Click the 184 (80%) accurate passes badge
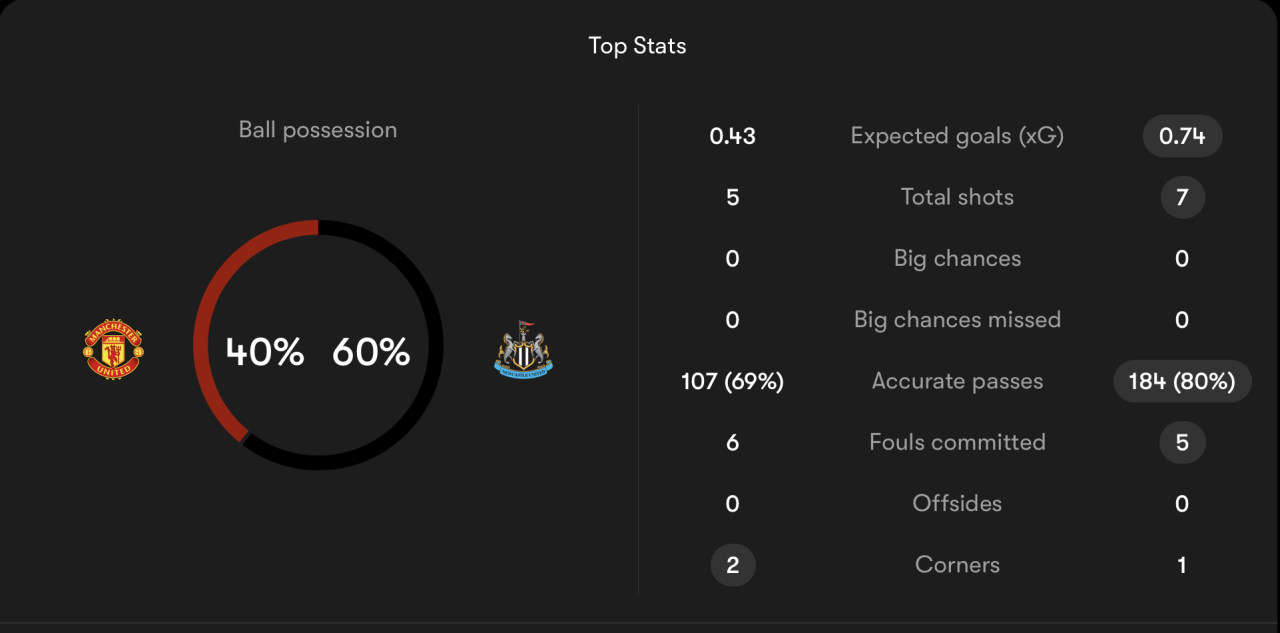The image size is (1280, 633). click(x=1182, y=381)
